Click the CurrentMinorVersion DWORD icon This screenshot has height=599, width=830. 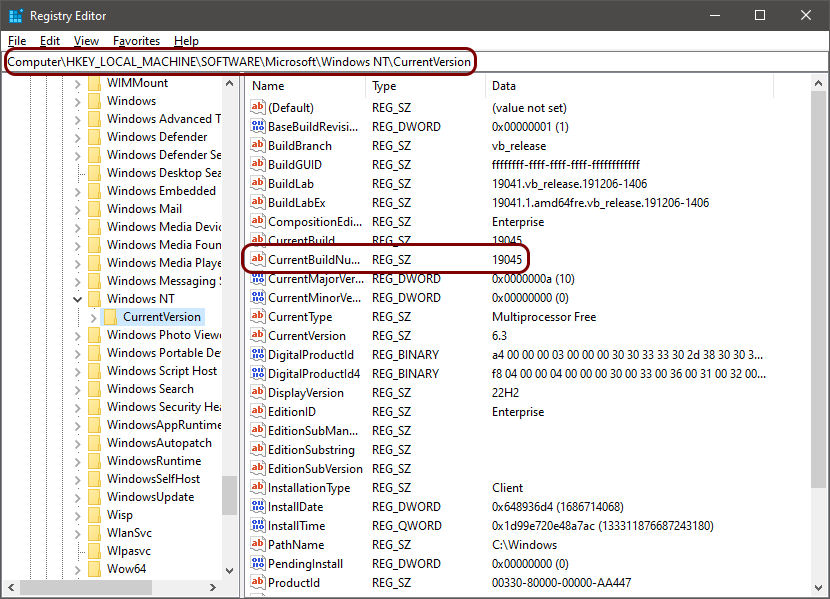coord(258,297)
